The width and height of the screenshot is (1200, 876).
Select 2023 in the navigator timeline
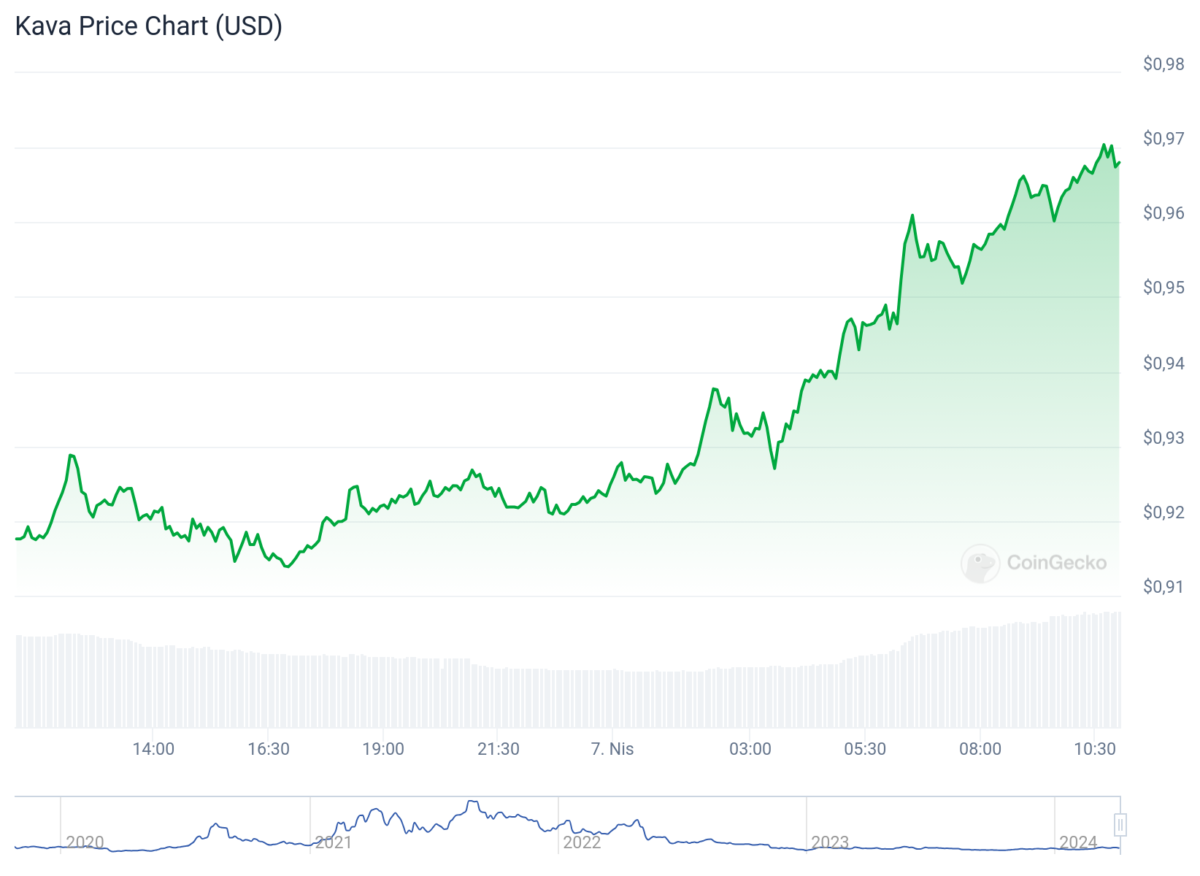[x=830, y=842]
